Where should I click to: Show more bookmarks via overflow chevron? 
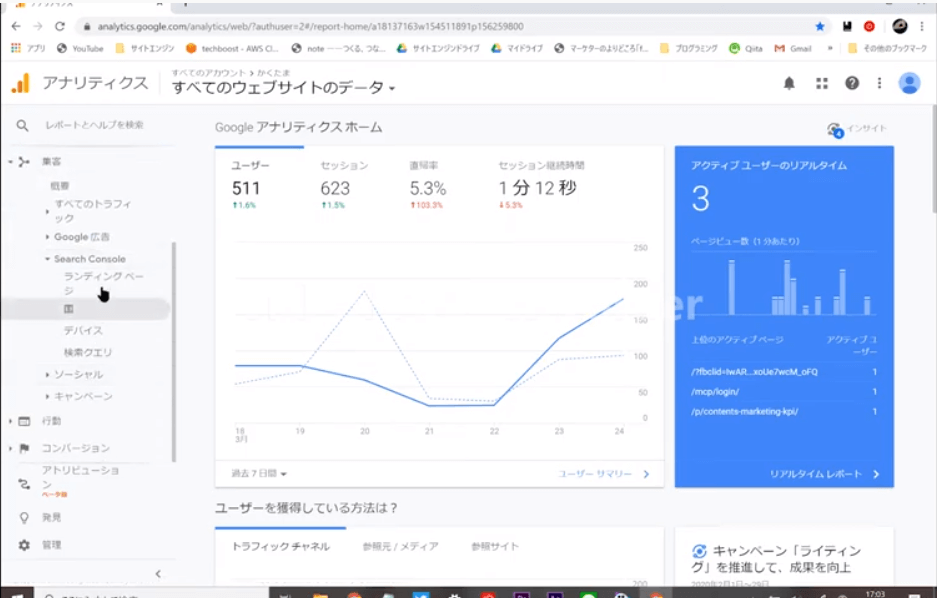[830, 48]
